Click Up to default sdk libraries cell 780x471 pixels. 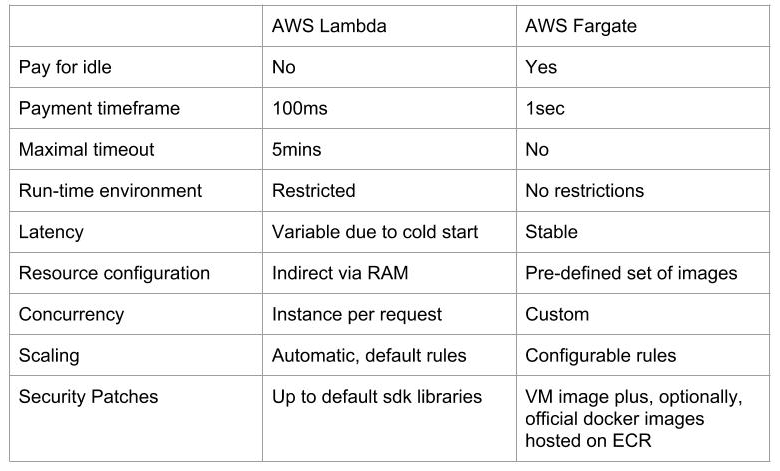pos(377,396)
